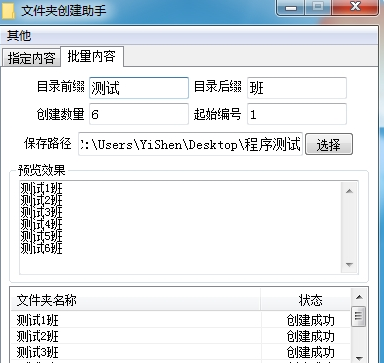Focus the 起始编号 field
Image resolution: width=384 pixels, height=363 pixels.
[x=297, y=114]
